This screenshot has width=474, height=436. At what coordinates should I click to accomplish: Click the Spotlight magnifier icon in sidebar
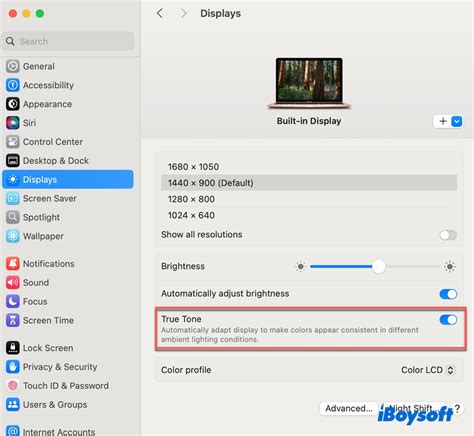pyautogui.click(x=13, y=217)
